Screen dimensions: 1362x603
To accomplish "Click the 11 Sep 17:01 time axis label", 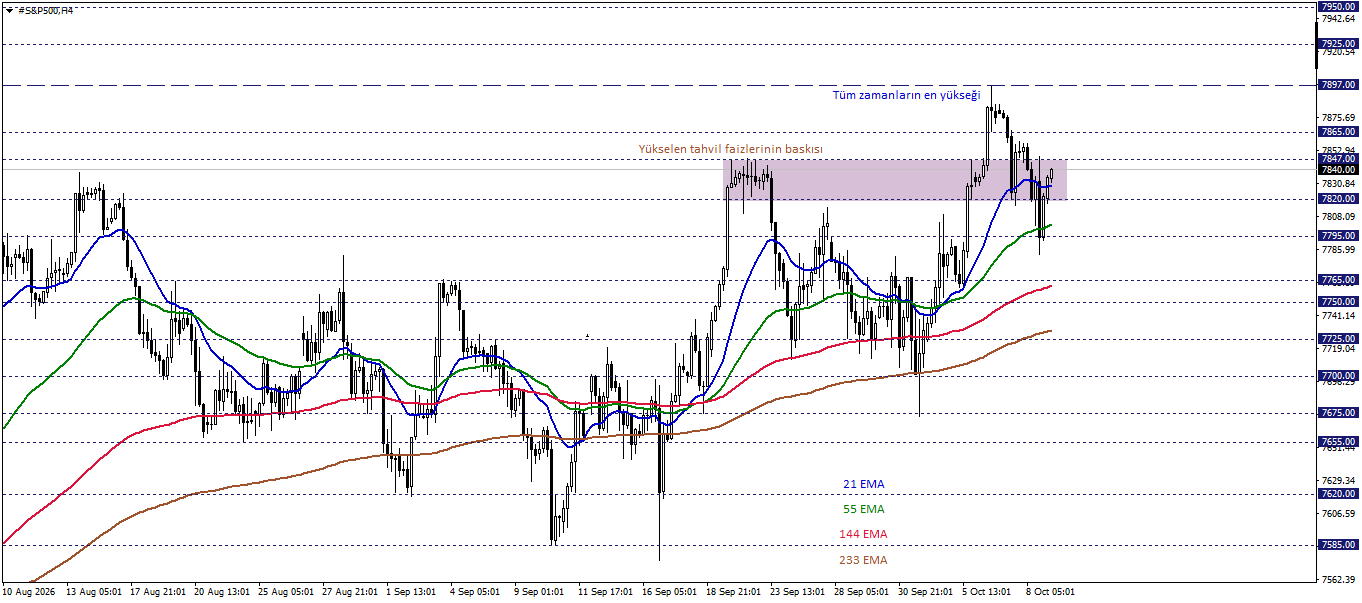I will pyautogui.click(x=607, y=592).
